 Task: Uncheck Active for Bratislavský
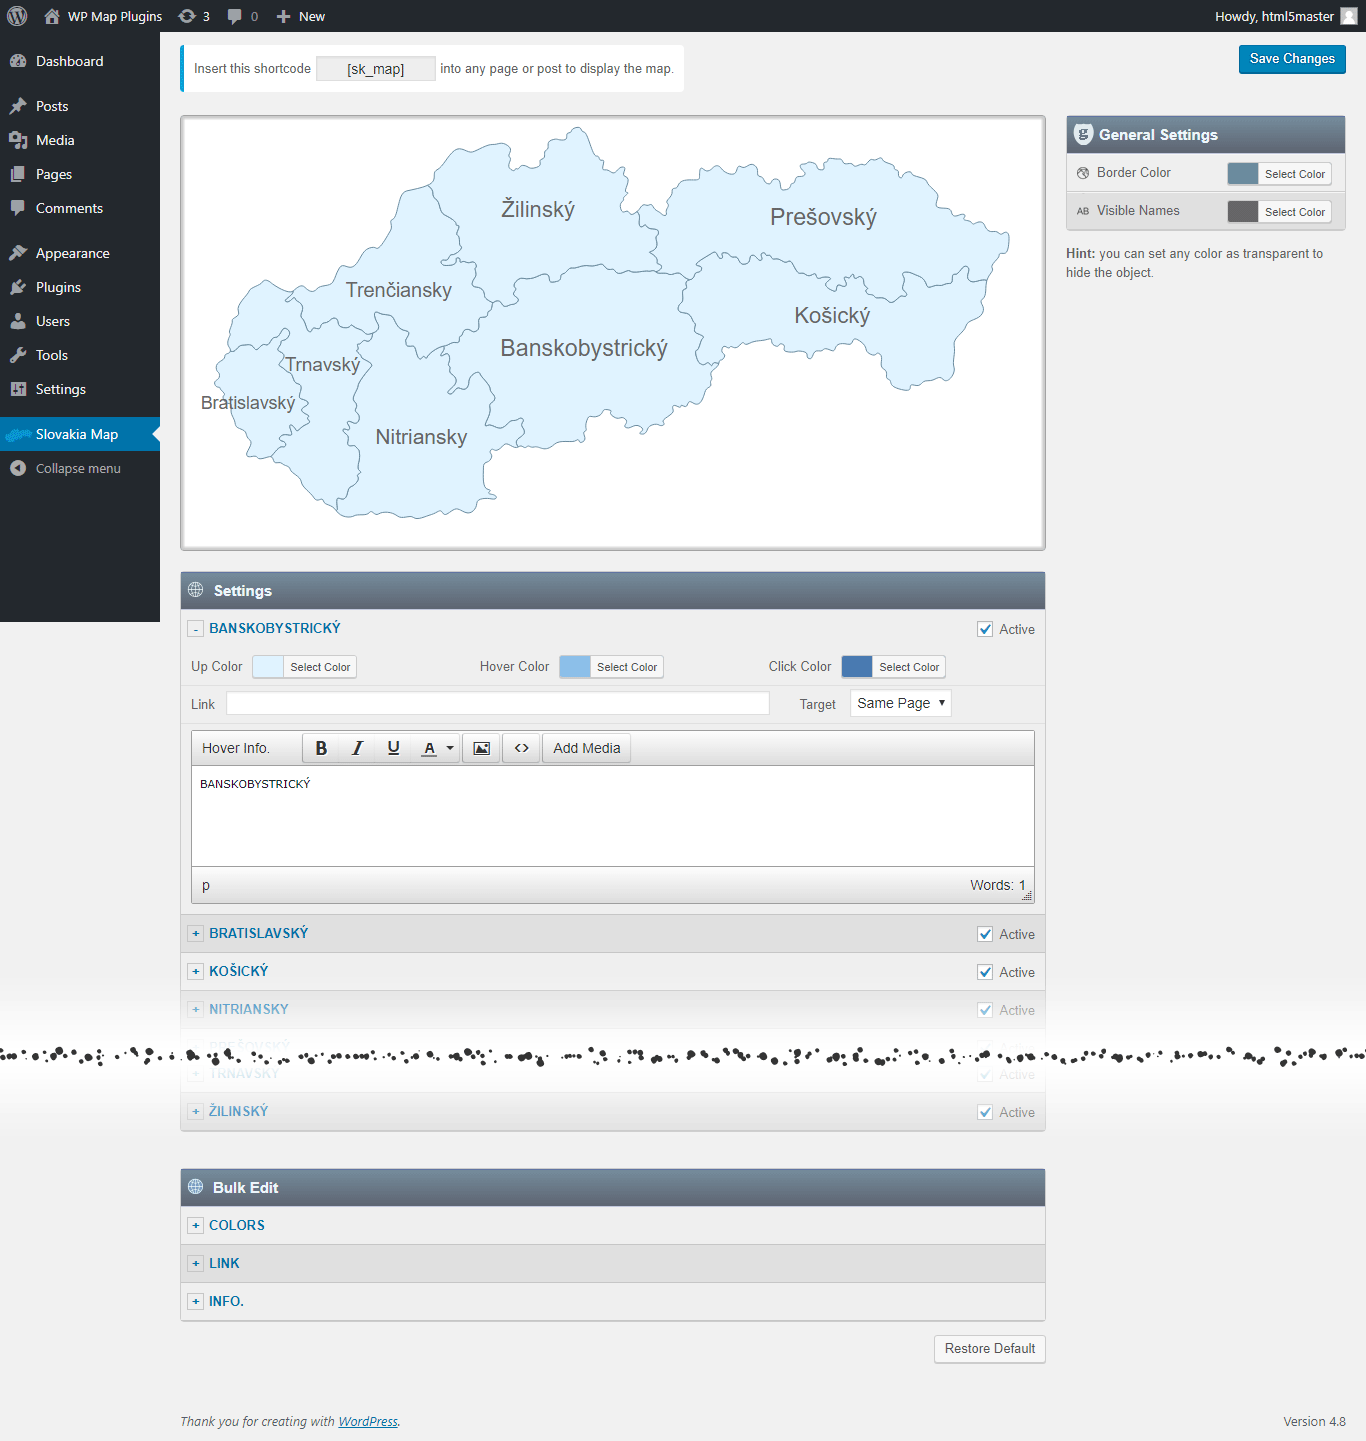coord(986,934)
